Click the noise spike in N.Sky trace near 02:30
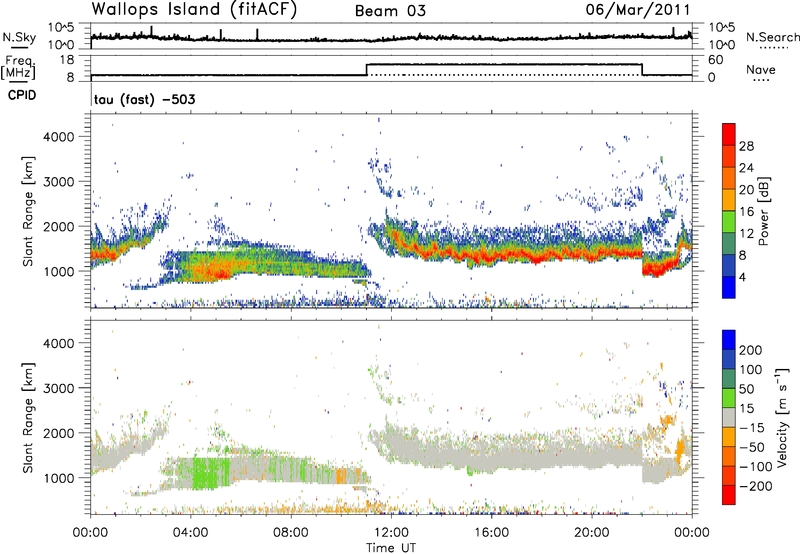 tap(152, 31)
